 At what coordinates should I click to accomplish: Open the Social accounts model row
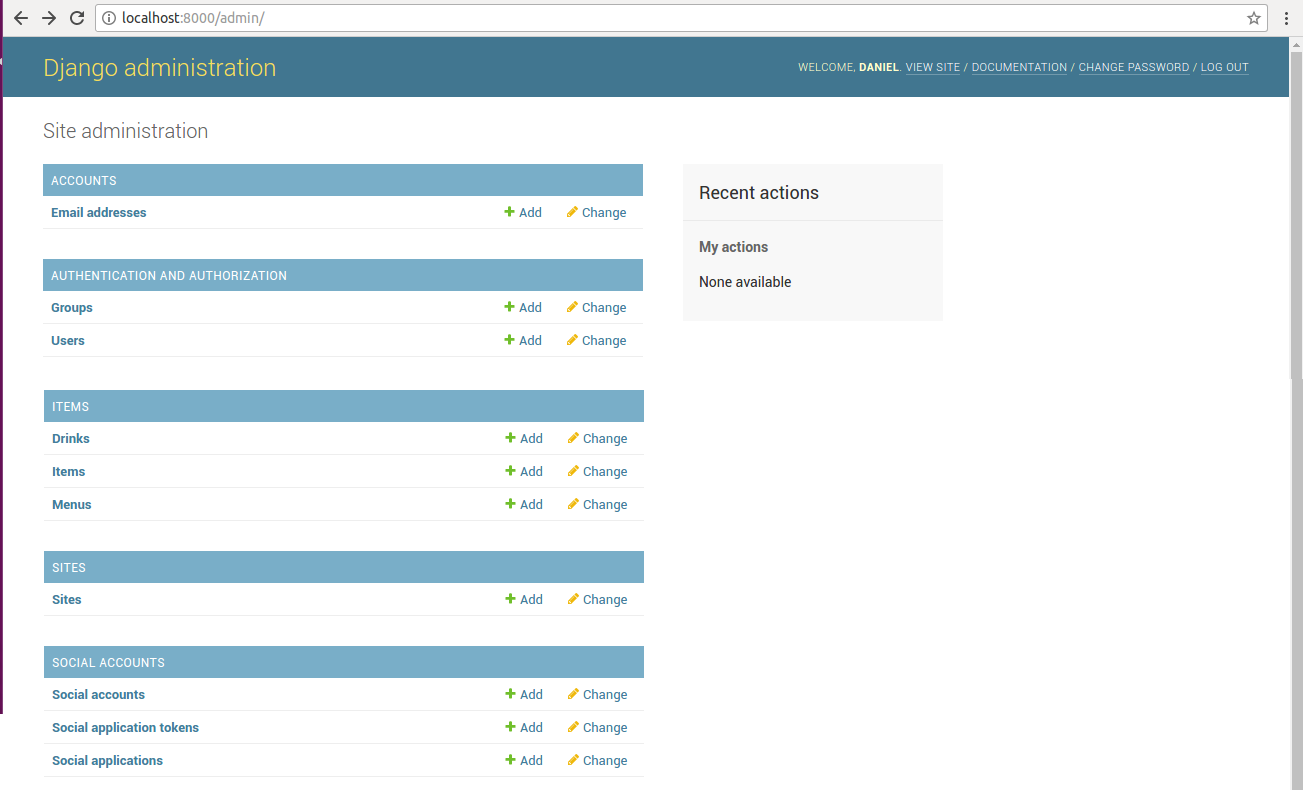click(98, 694)
